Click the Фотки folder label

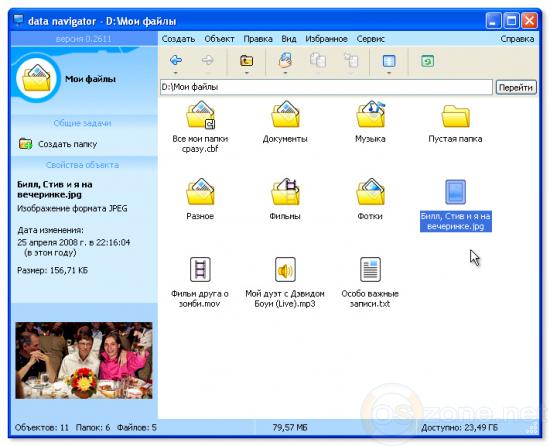pyautogui.click(x=370, y=216)
